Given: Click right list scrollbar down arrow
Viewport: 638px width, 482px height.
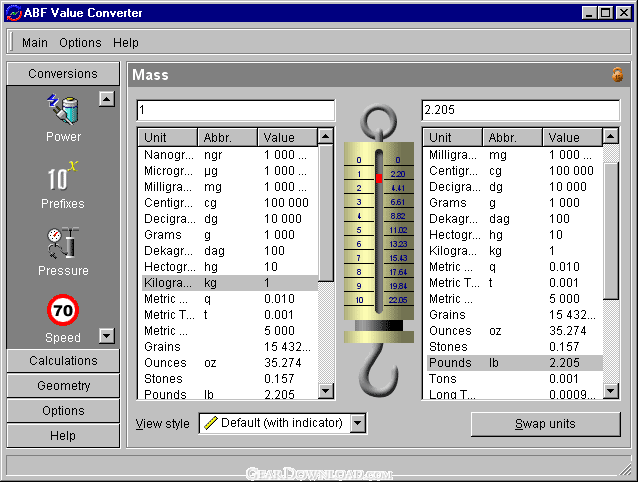Looking at the screenshot, I should tap(610, 391).
